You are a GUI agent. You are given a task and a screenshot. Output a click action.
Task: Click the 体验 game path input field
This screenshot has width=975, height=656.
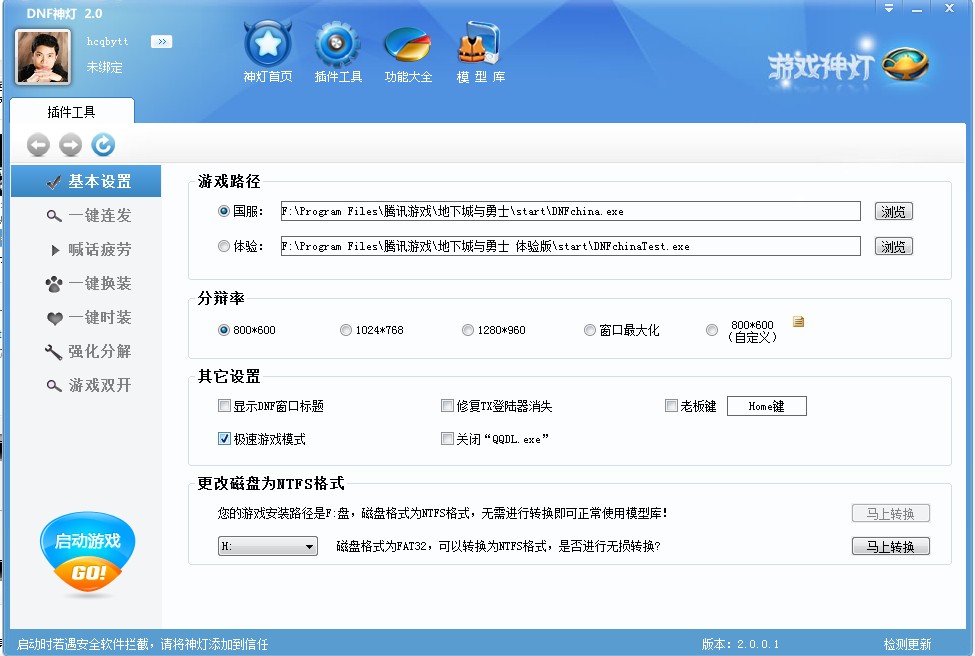[x=570, y=246]
